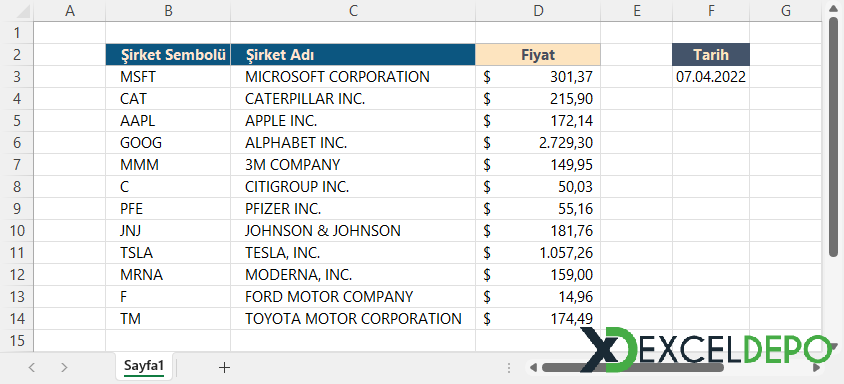This screenshot has height=384, width=844.
Task: Select the price cell 2.729,30
Action: coord(538,143)
